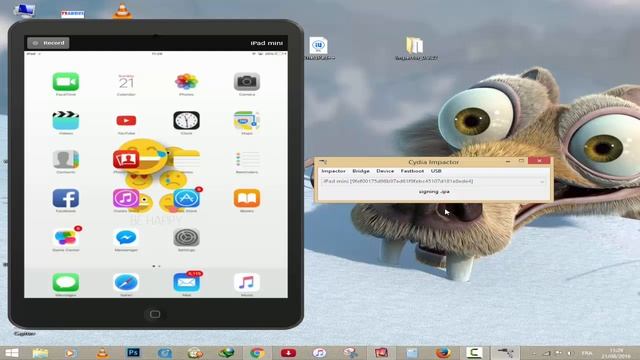
Task: Click the iPad home screen page dots
Action: click(156, 266)
